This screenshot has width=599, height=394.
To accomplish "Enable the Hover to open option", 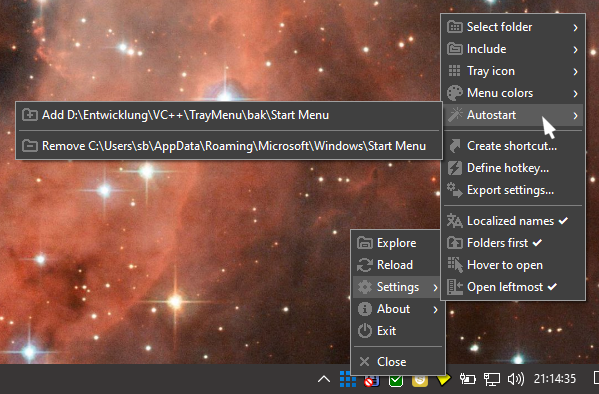I will [513, 265].
